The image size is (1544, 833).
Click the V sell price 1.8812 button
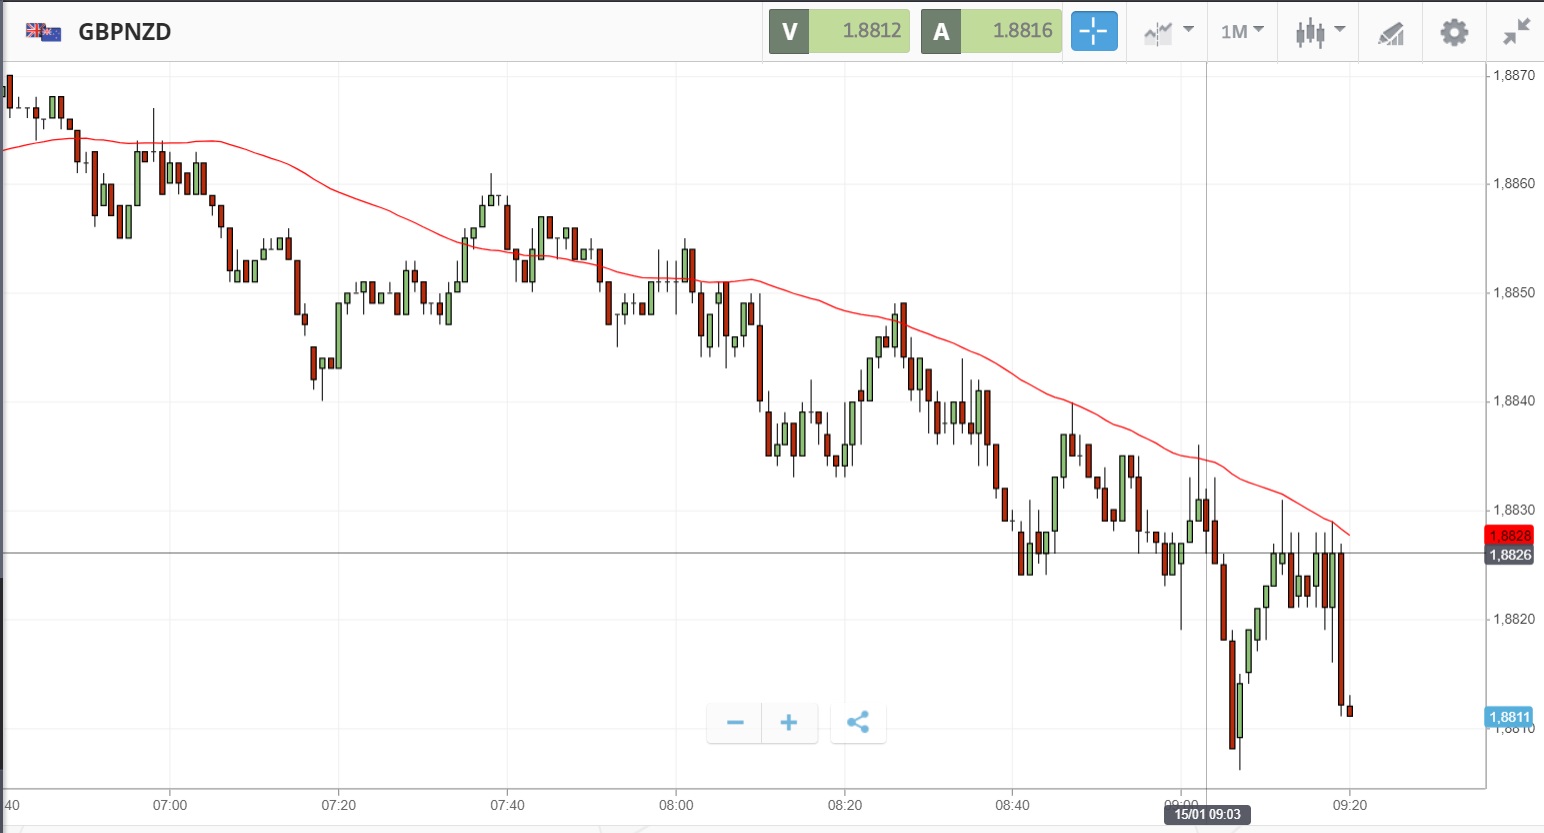(x=839, y=31)
